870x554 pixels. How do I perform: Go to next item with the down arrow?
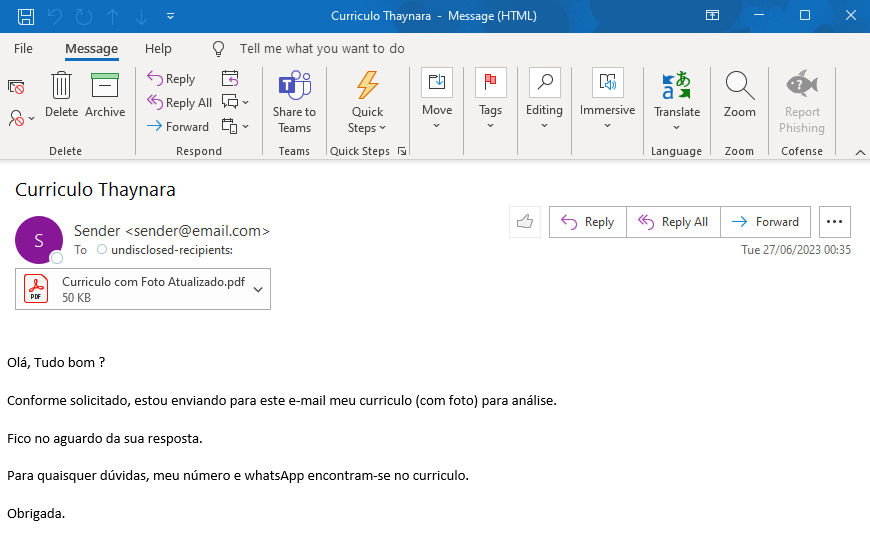click(x=141, y=16)
